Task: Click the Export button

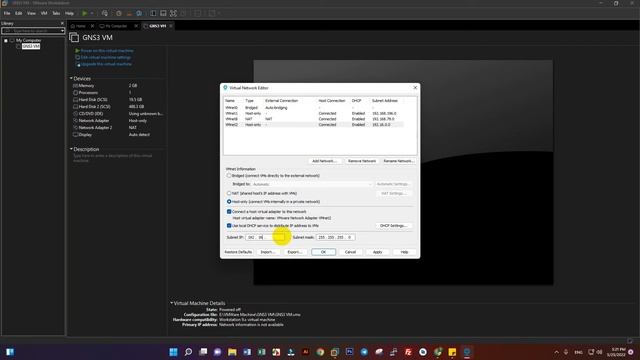Action: [295, 252]
